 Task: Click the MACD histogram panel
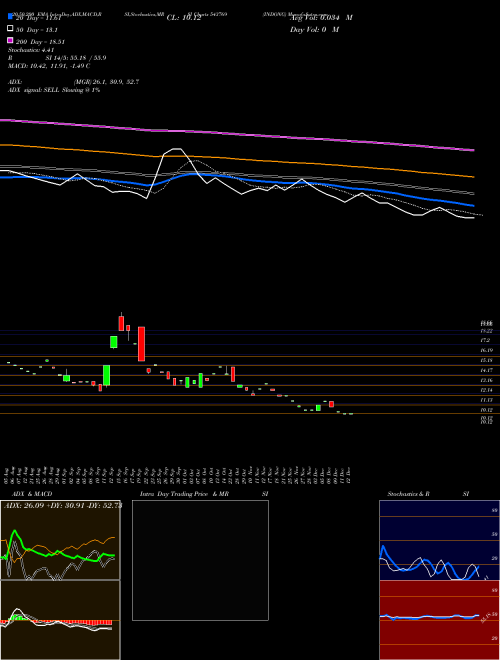(60, 620)
